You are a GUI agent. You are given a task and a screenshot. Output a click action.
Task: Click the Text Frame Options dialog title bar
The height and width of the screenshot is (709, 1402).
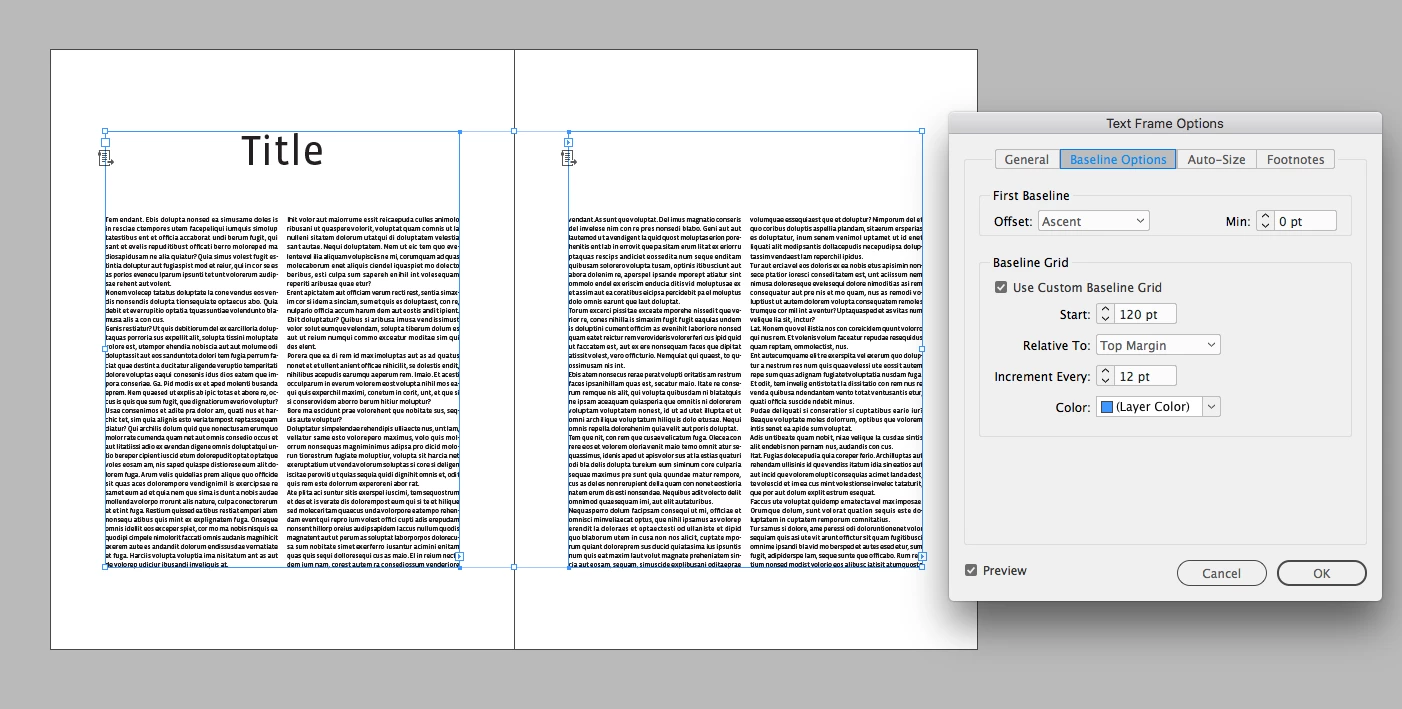[x=1165, y=124]
